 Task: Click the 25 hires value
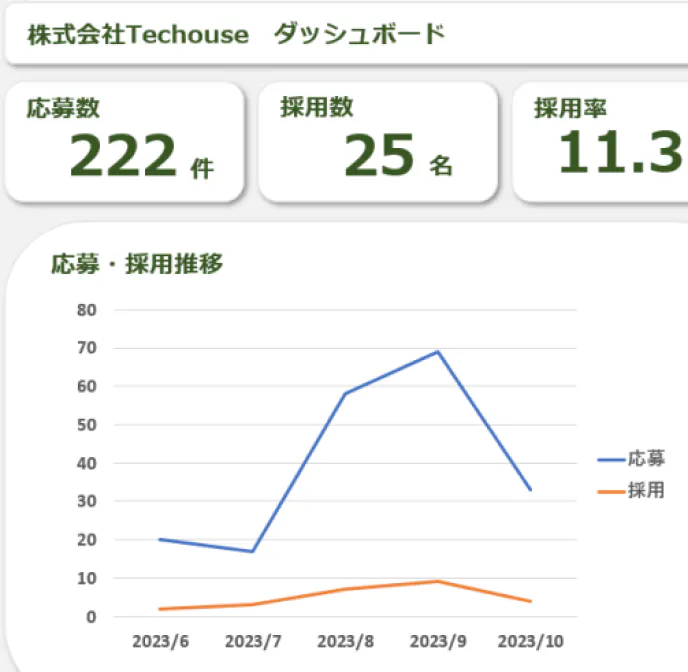[x=378, y=156]
